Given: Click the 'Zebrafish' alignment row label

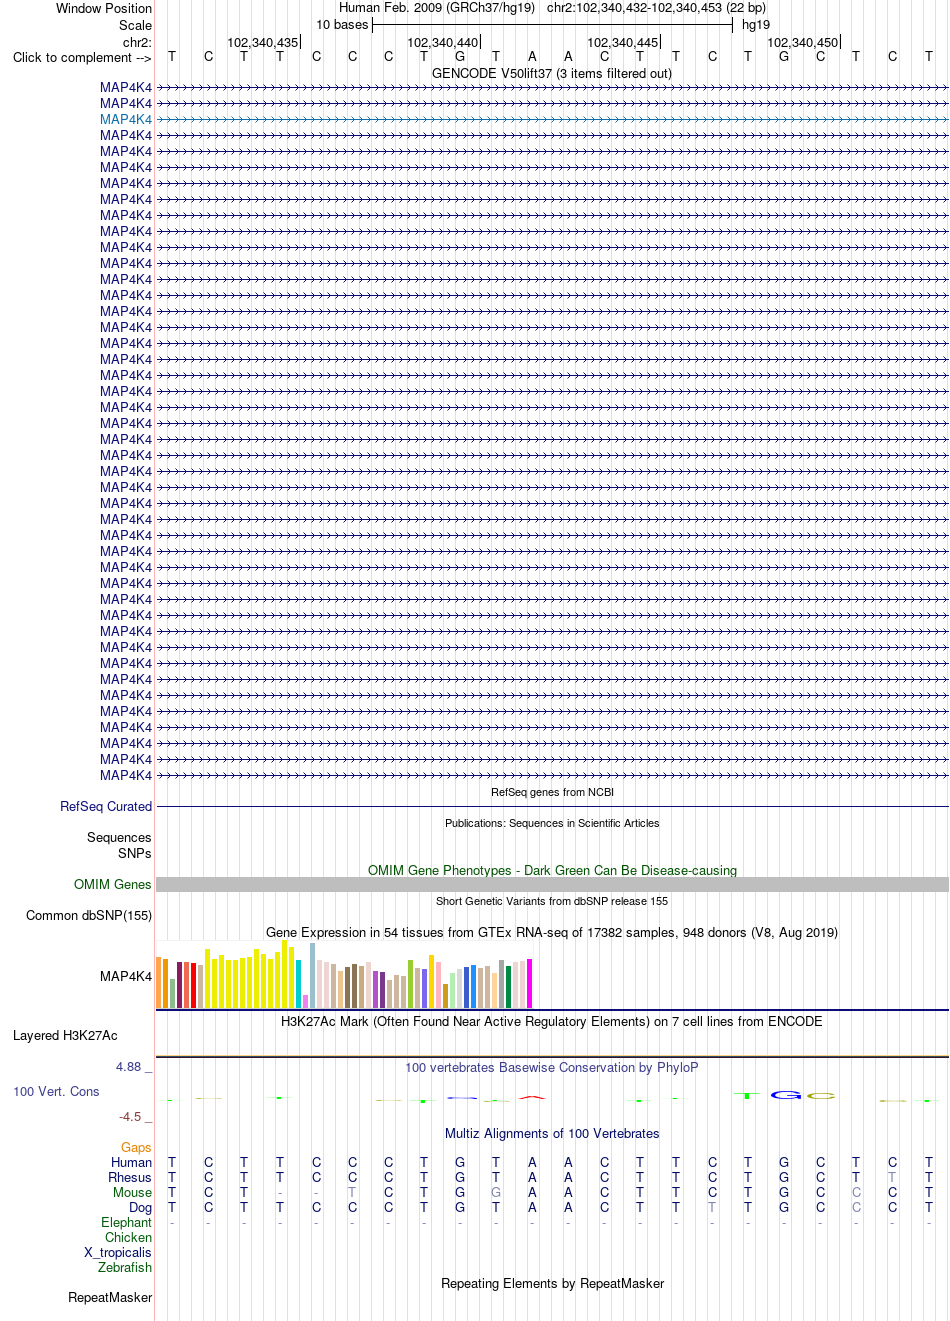Looking at the screenshot, I should (125, 1267).
